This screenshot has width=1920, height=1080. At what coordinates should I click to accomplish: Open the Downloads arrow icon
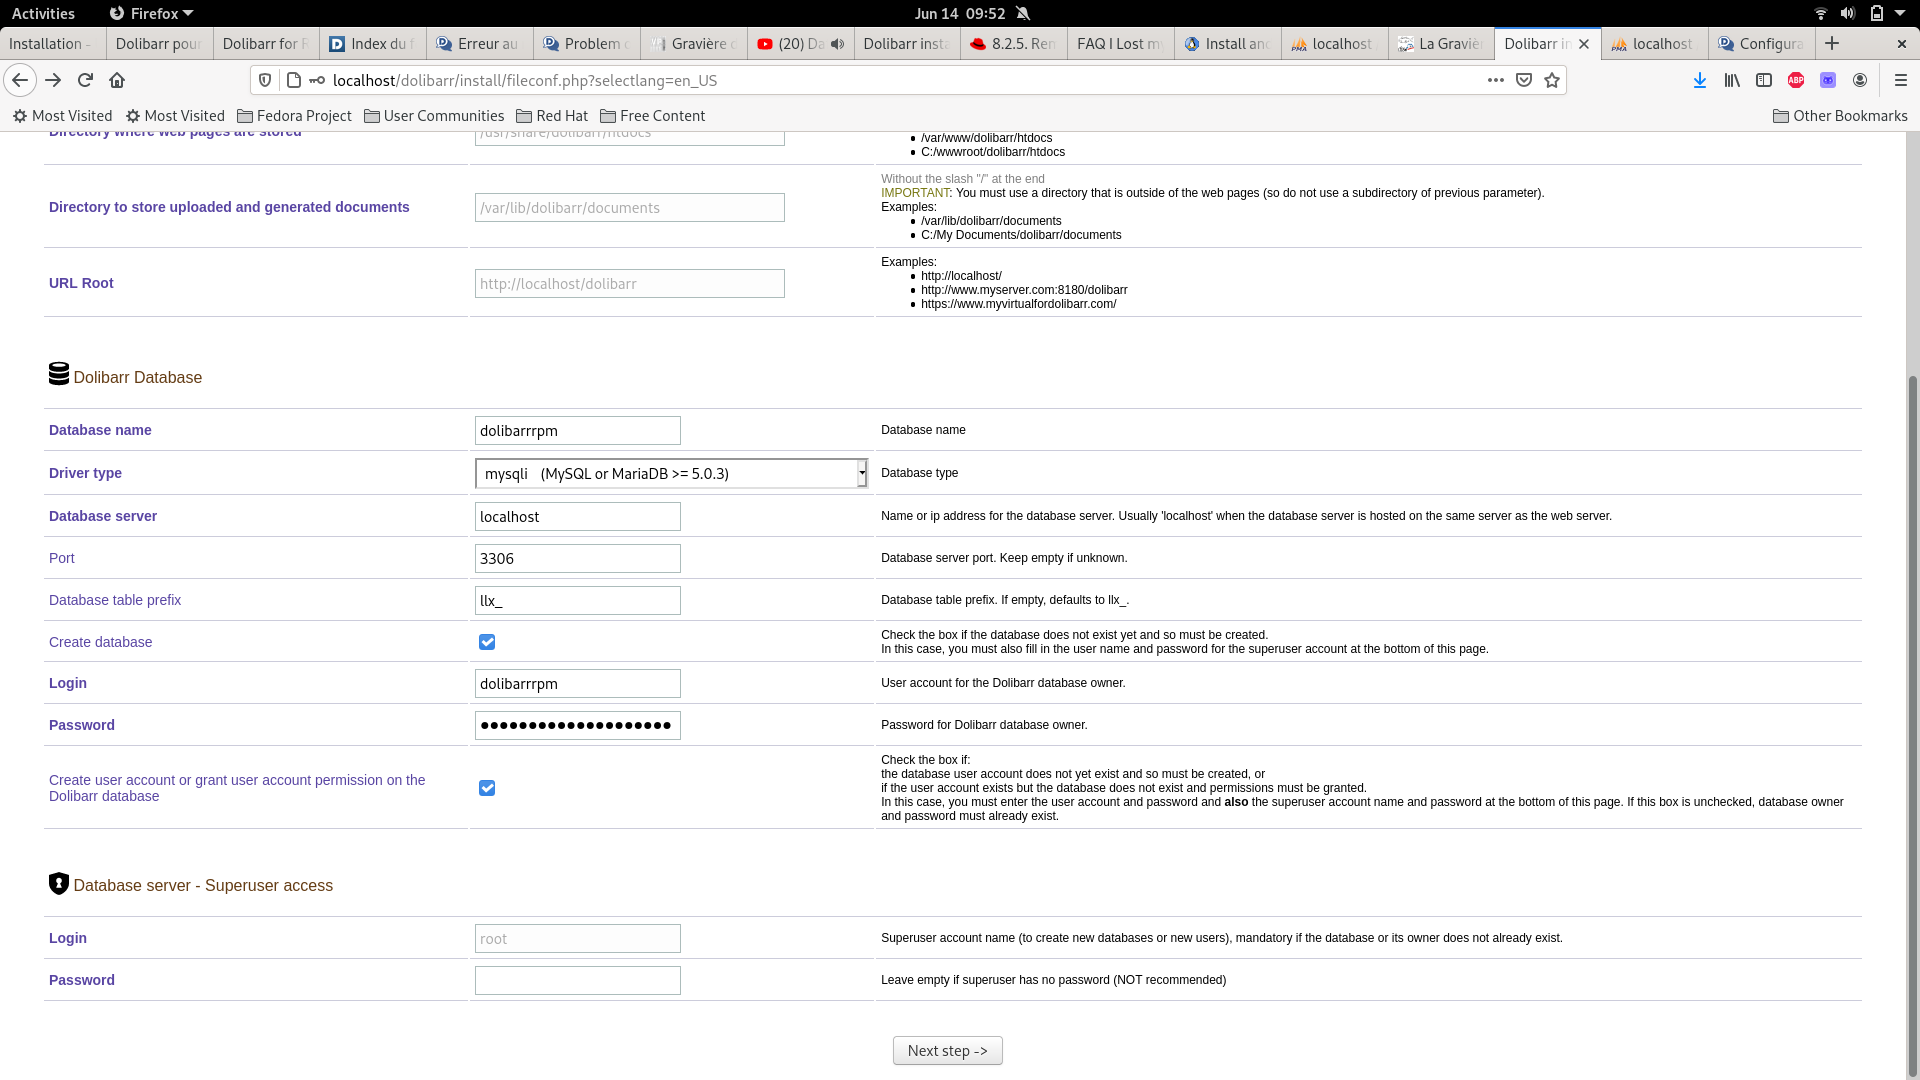[1700, 80]
